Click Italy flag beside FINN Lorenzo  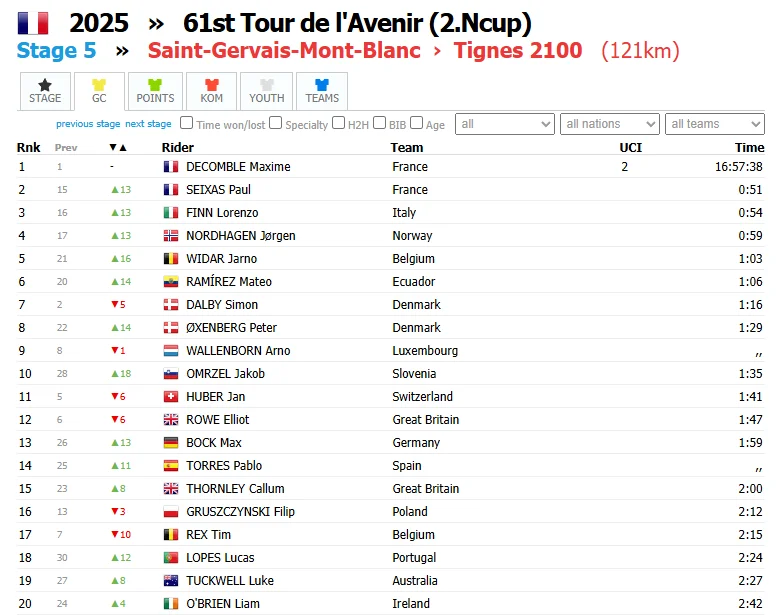[171, 213]
